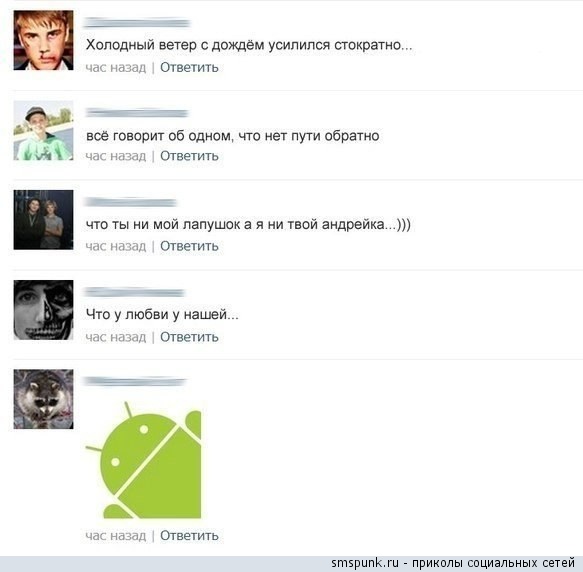
Task: Click the comment text 'Что у любви у нашей...'
Action: (162, 315)
